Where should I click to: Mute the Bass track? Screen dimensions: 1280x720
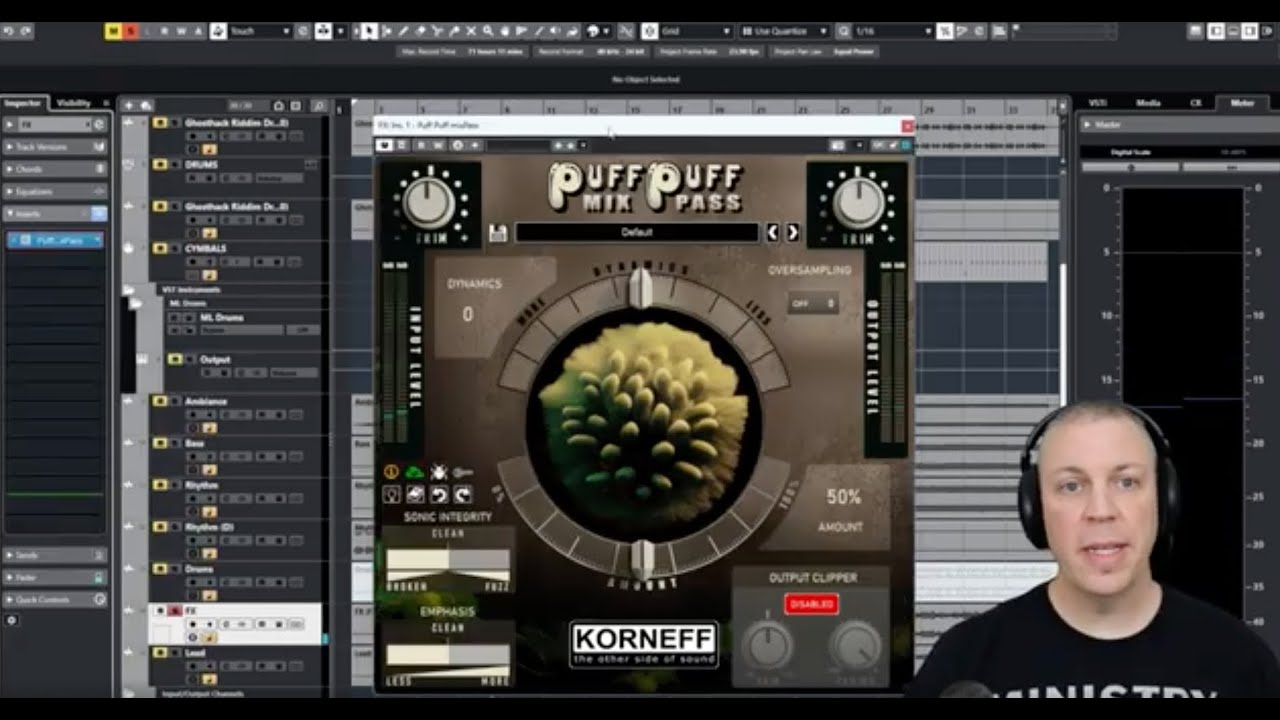point(159,443)
